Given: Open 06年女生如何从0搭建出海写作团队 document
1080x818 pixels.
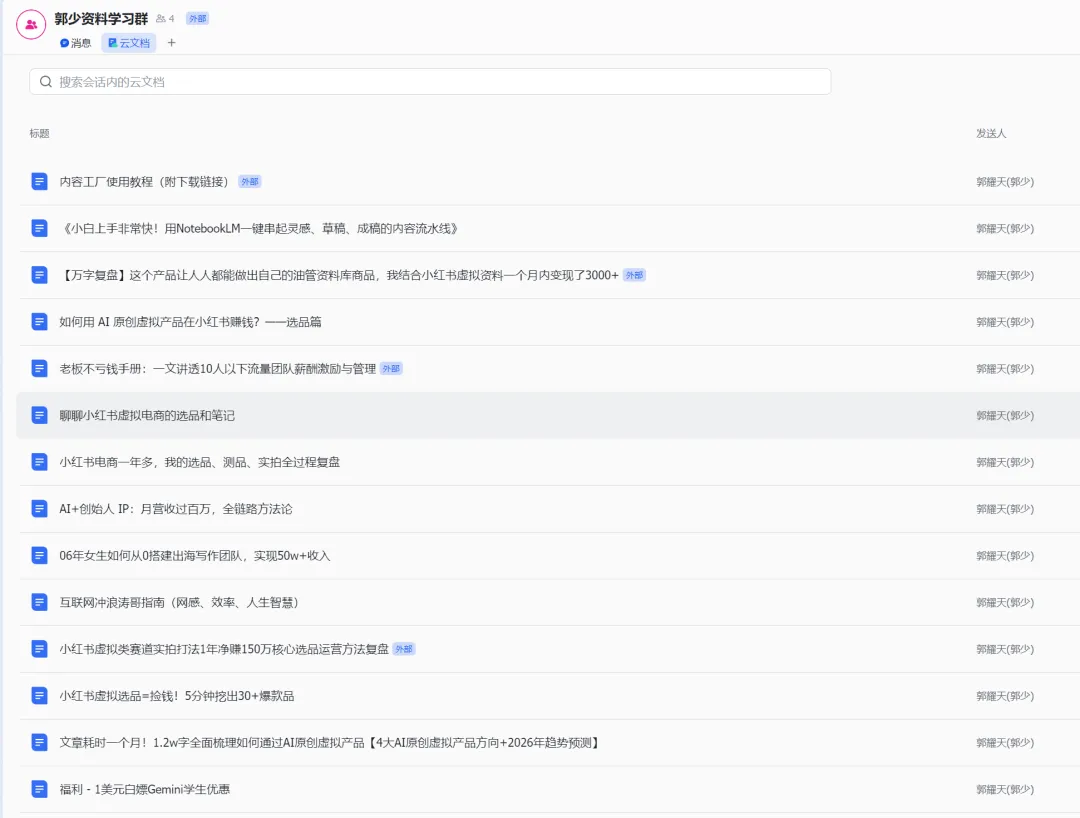Looking at the screenshot, I should [194, 555].
